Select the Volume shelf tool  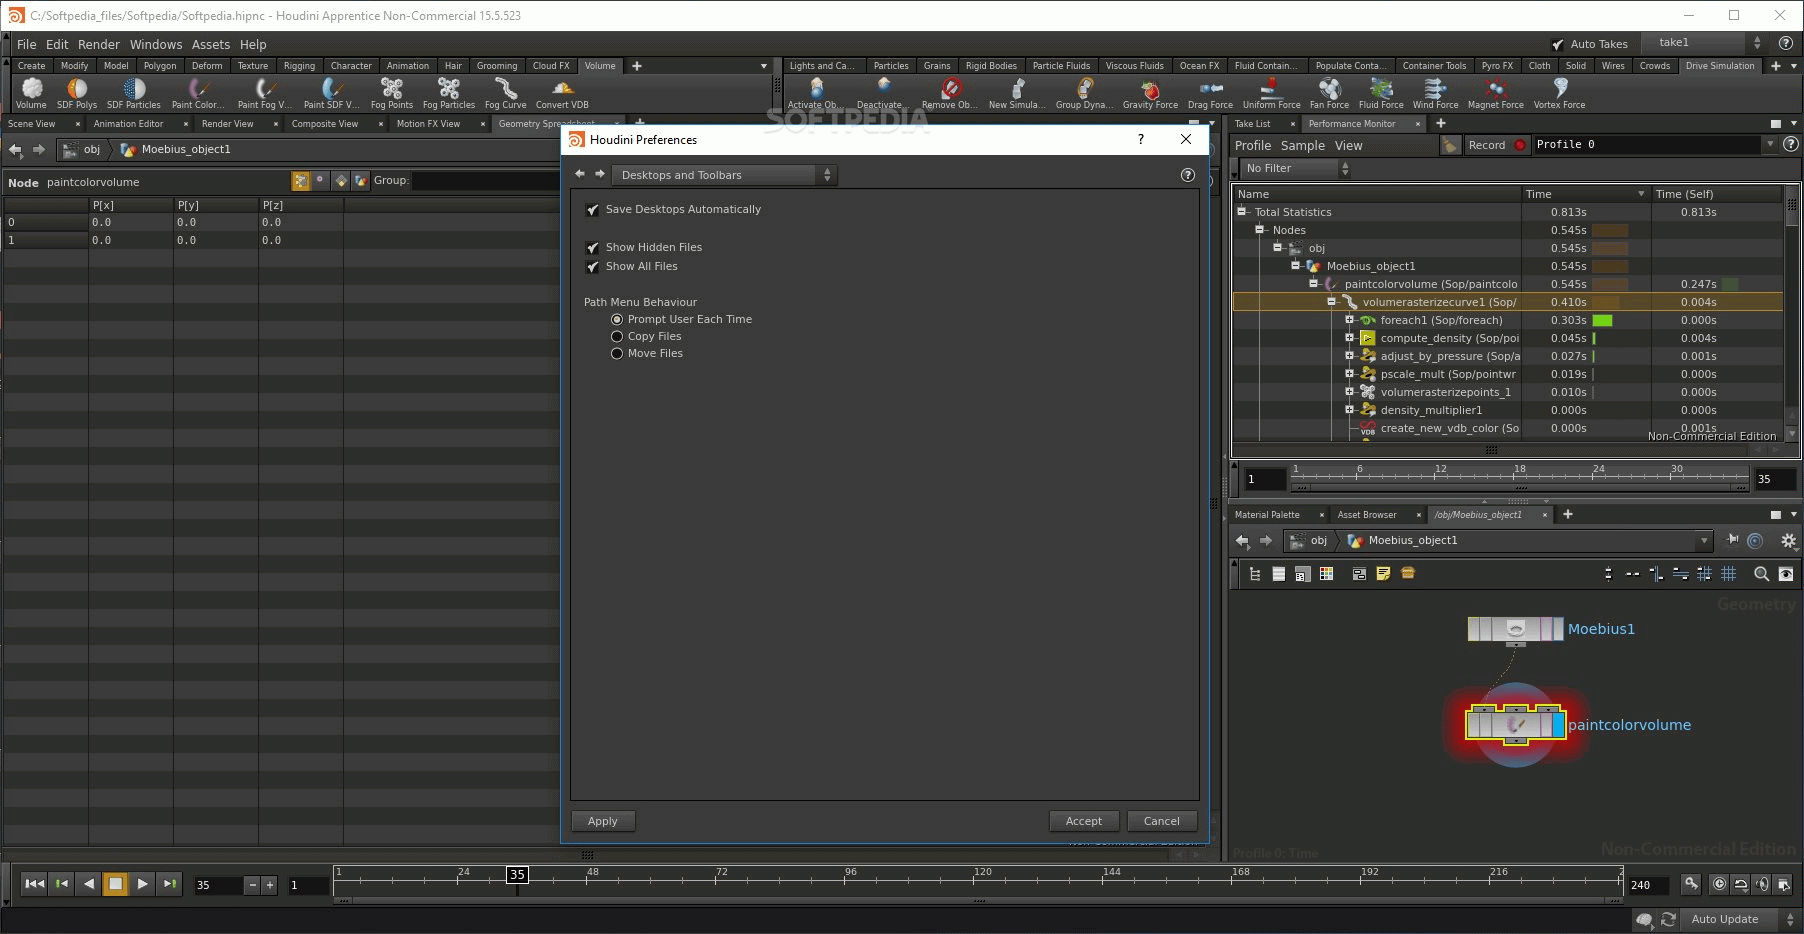tap(31, 93)
